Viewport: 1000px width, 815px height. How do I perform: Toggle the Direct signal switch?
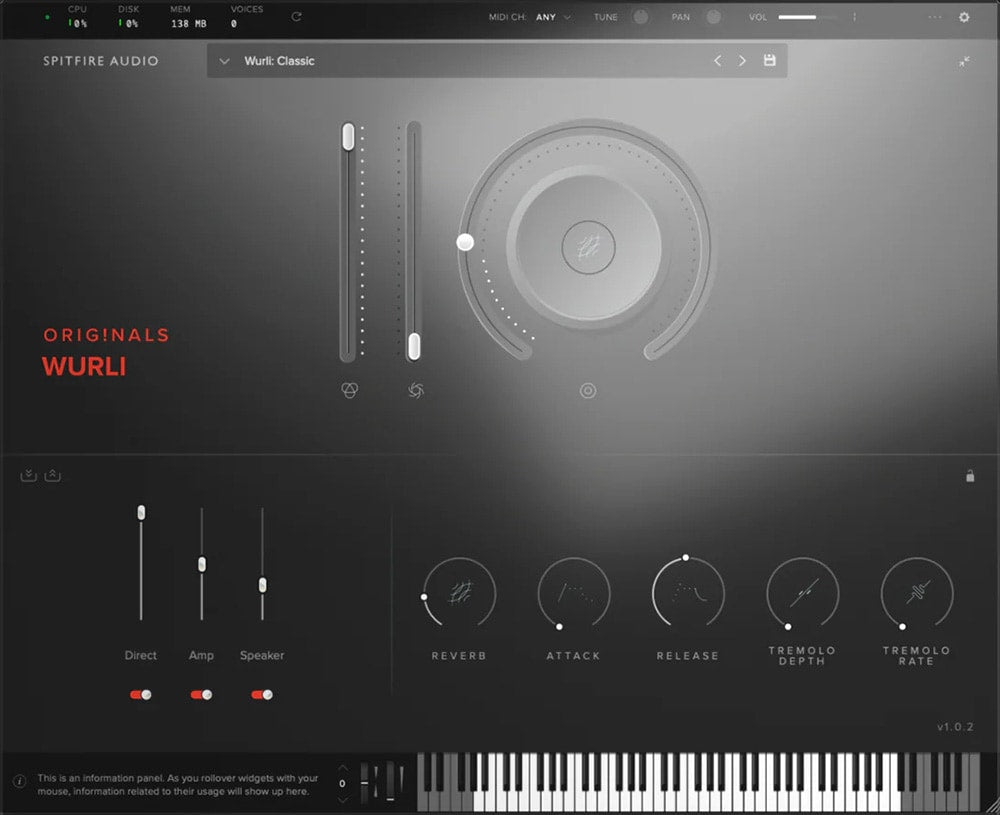point(141,694)
